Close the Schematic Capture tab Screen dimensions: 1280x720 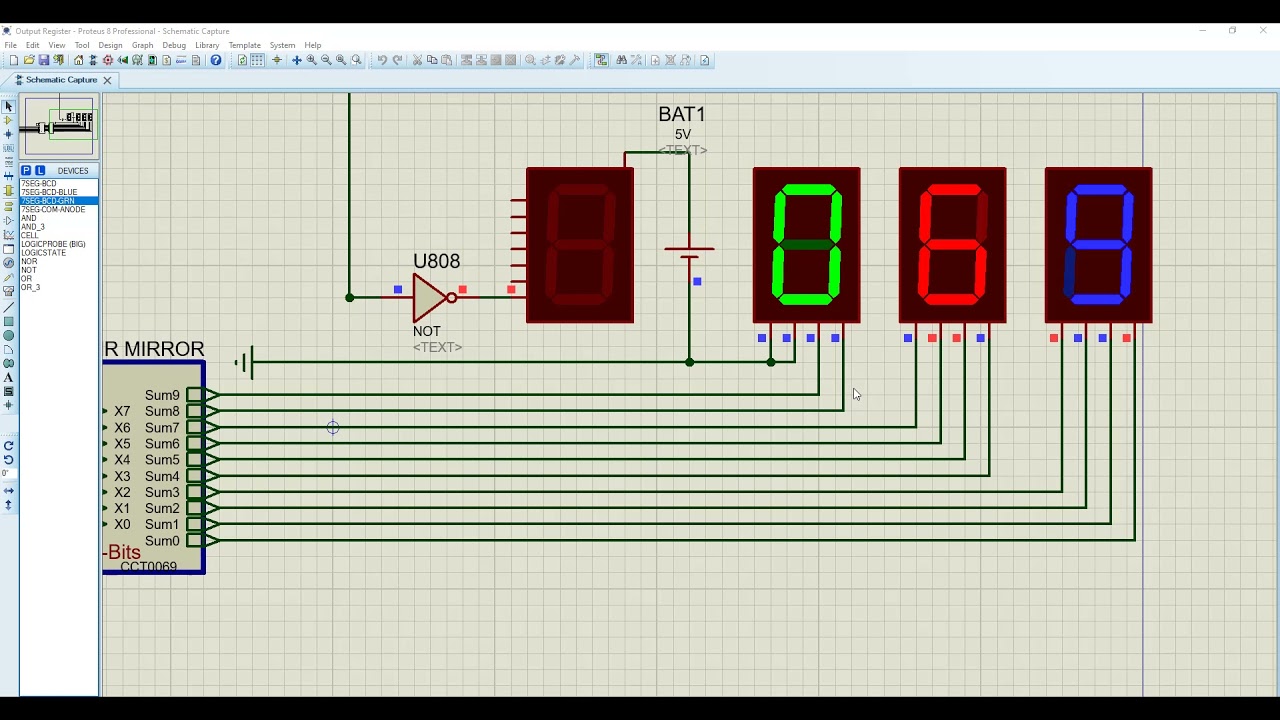click(x=107, y=80)
